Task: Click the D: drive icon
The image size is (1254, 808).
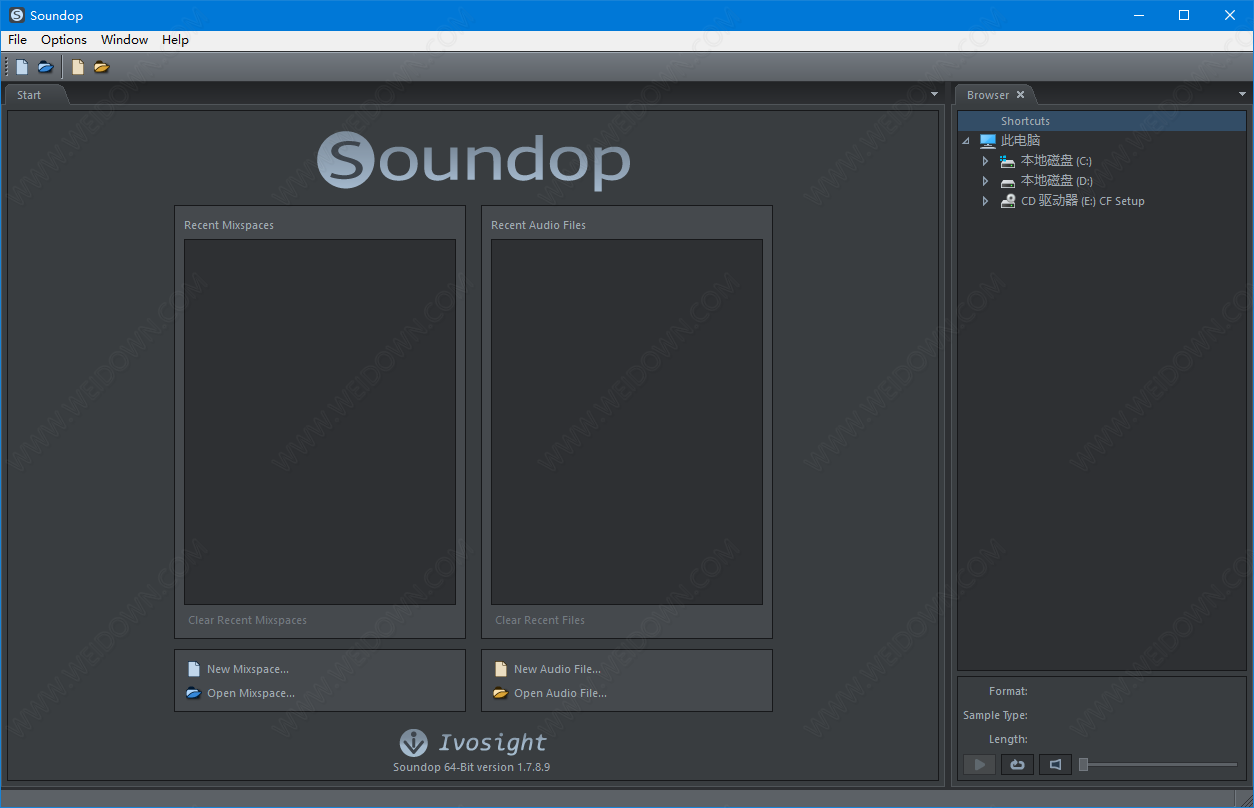Action: pos(1008,181)
